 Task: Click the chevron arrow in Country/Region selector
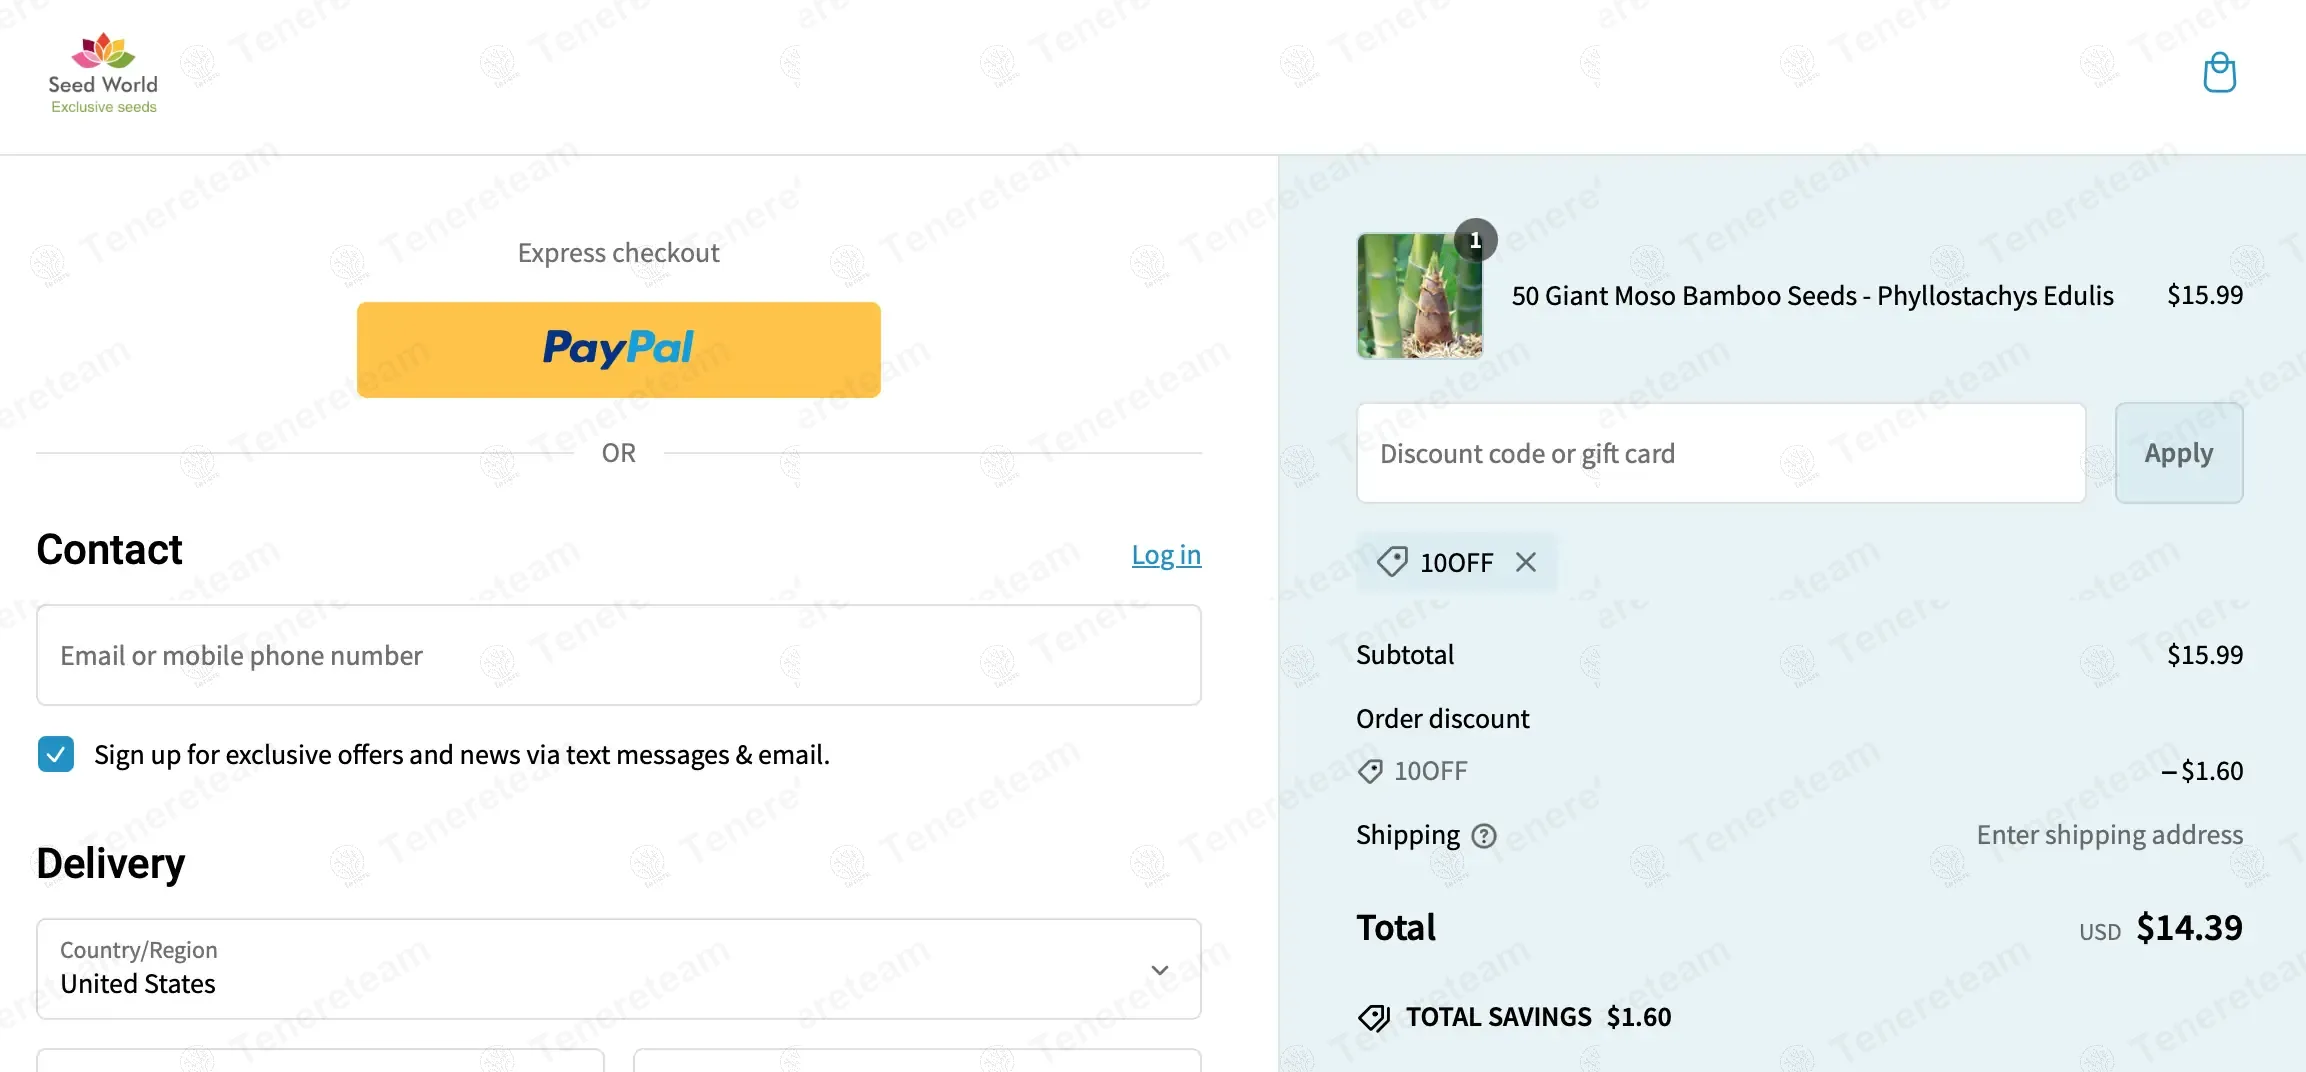point(1160,970)
